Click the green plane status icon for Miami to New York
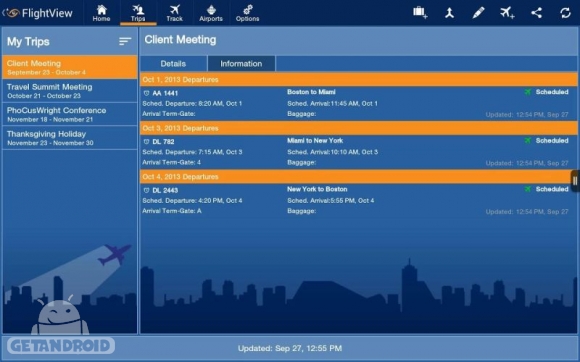Screen dimensions: 580x362 [528, 141]
